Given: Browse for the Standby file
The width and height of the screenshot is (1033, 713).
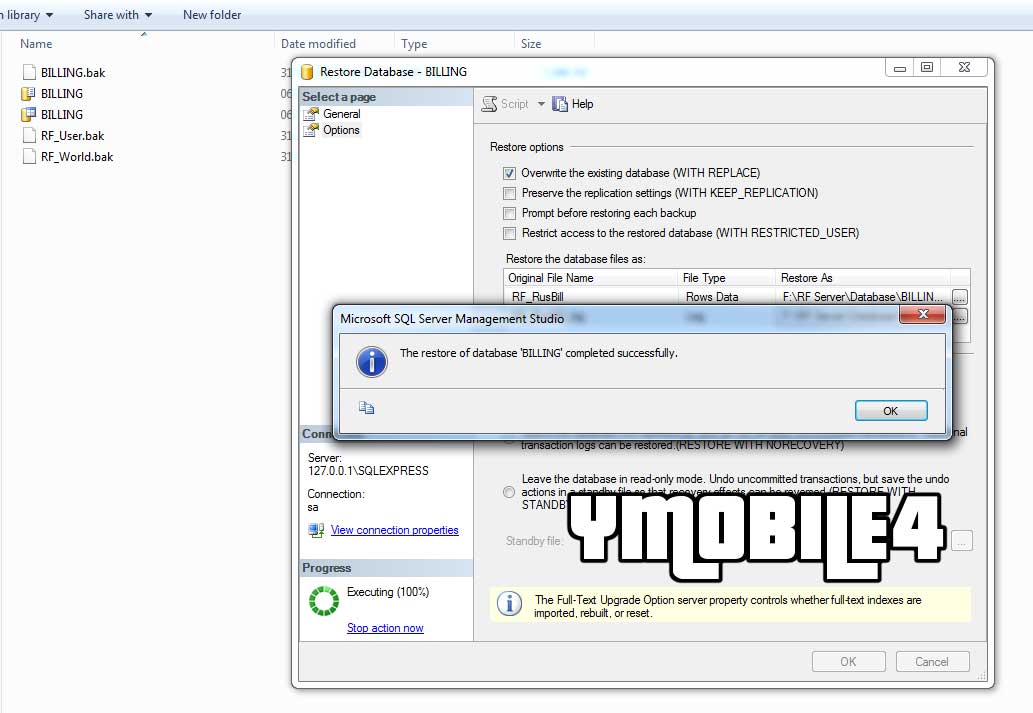Looking at the screenshot, I should tap(962, 541).
